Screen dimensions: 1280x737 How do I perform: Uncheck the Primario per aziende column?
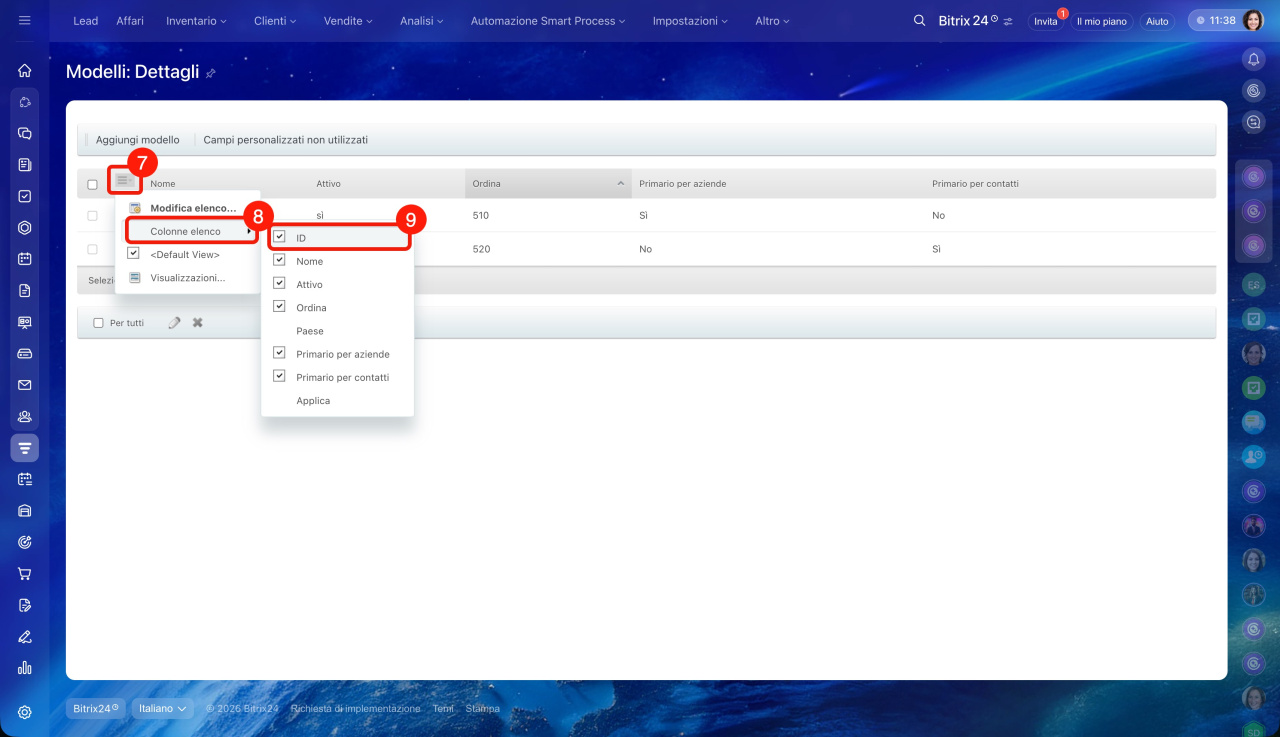tap(280, 354)
